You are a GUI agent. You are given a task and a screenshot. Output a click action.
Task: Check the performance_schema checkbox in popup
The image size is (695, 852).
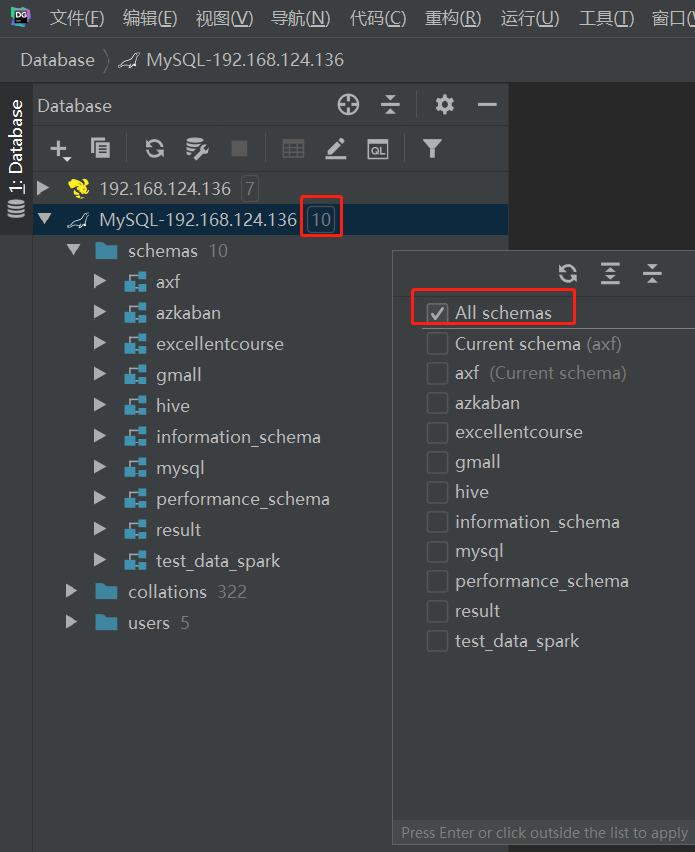(x=437, y=581)
